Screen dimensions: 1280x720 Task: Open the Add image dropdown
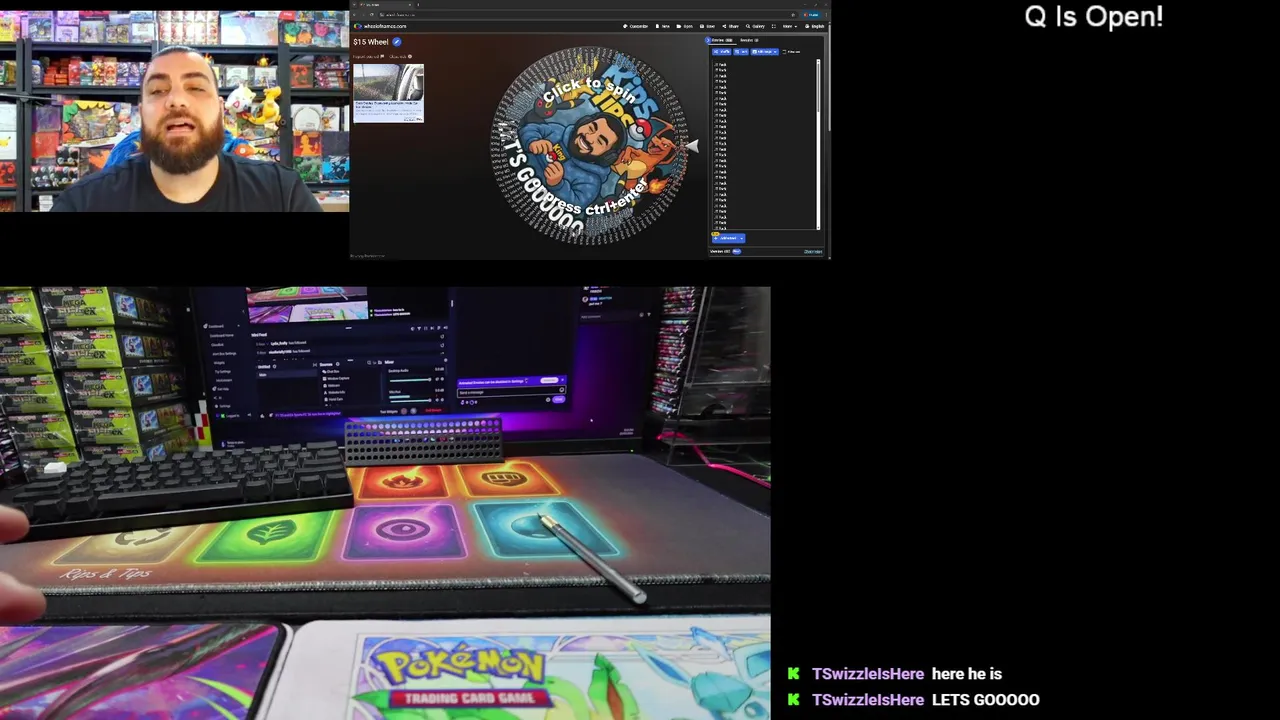764,52
